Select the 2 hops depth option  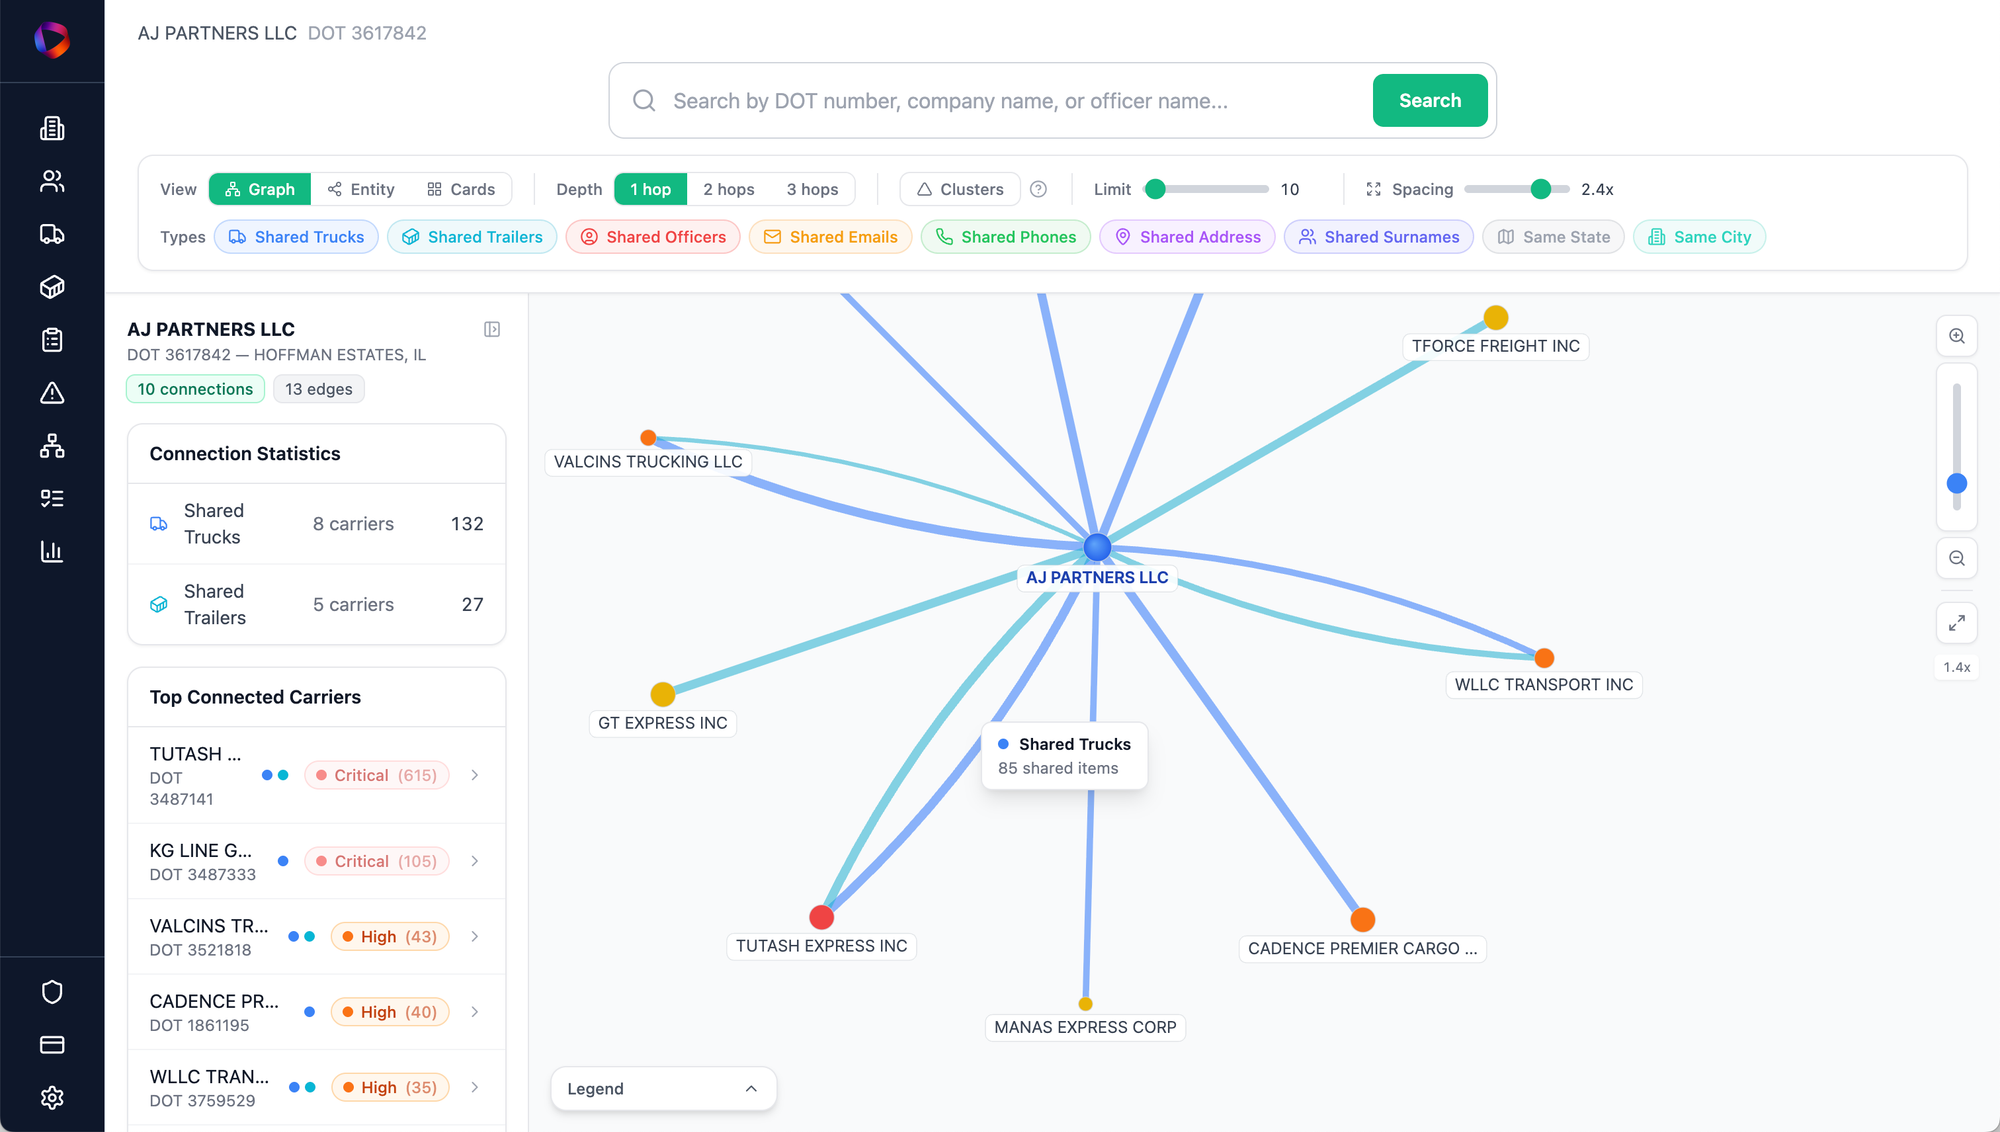728,189
